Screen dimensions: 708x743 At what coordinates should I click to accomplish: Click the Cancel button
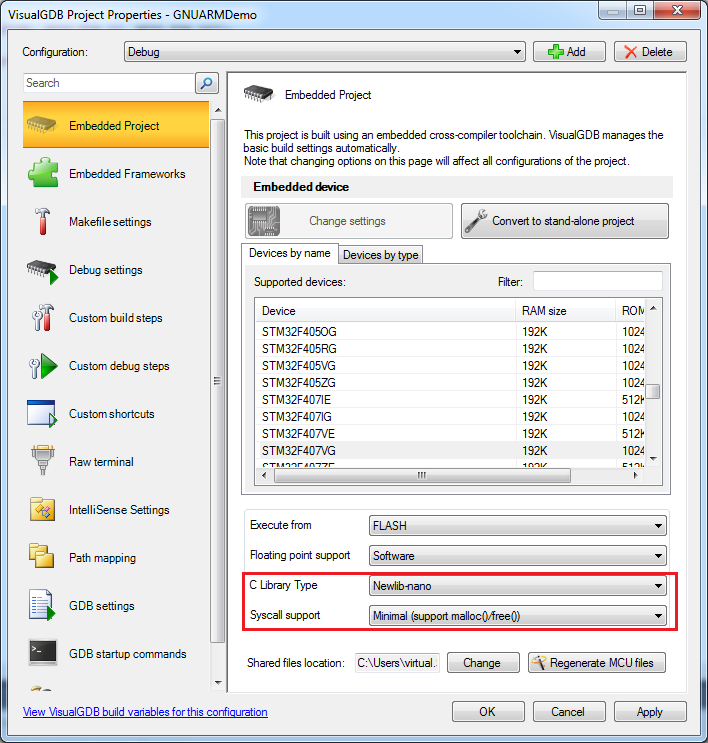coord(569,712)
